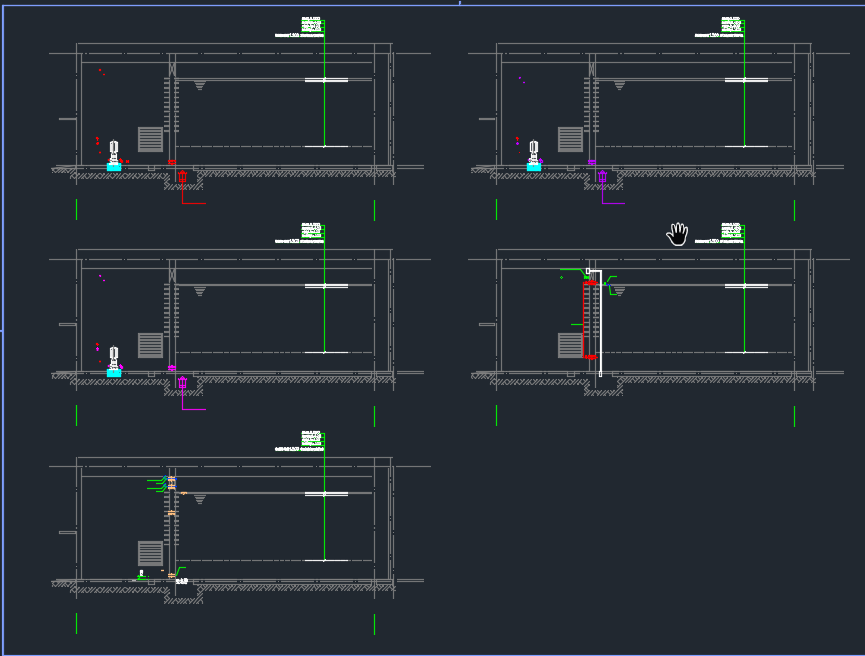Select magenta drain pipe below middle-left section
Screen dimensions: 865x656
point(193,399)
